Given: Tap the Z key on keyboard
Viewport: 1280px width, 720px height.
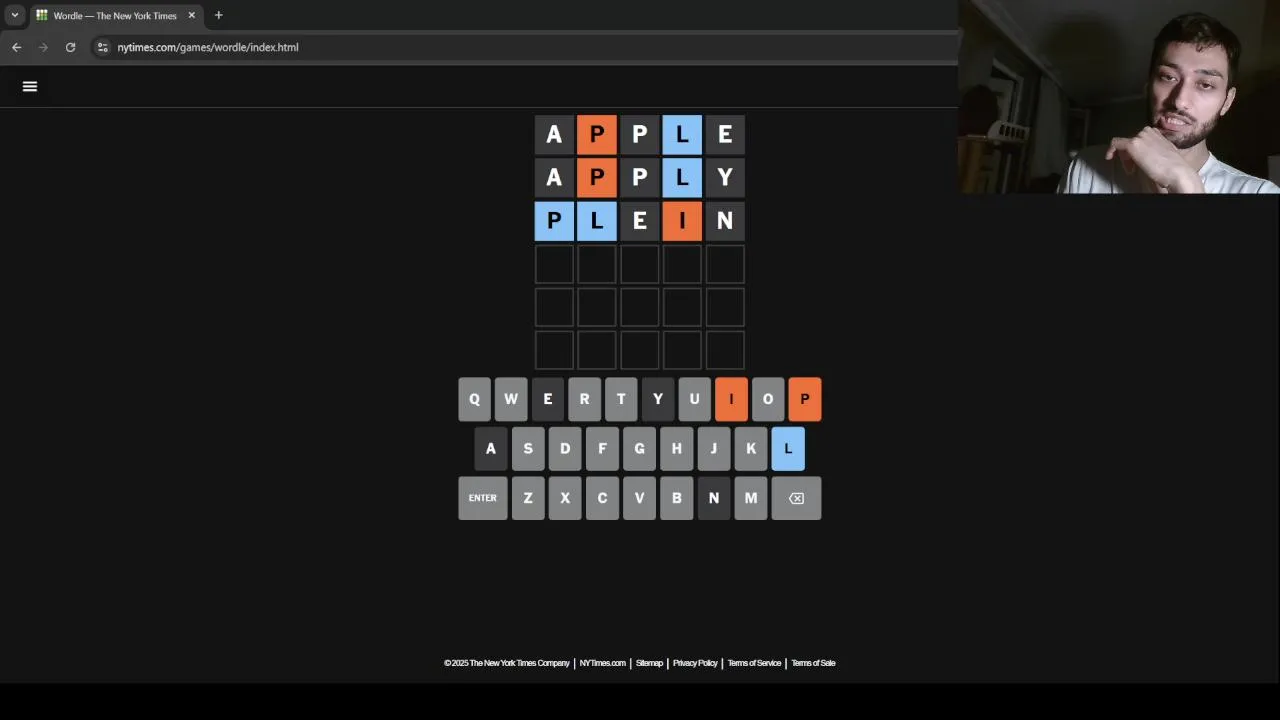Looking at the screenshot, I should tap(528, 498).
